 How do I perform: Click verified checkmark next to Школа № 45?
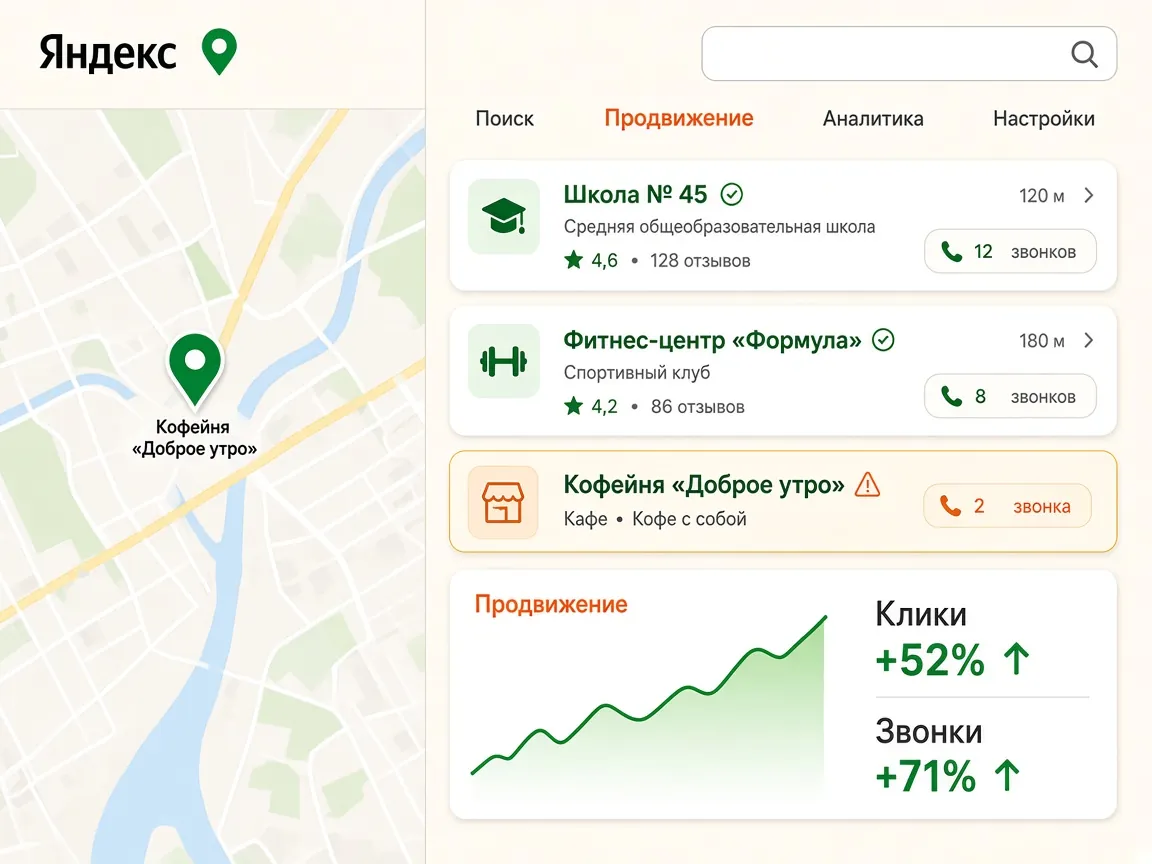click(732, 194)
